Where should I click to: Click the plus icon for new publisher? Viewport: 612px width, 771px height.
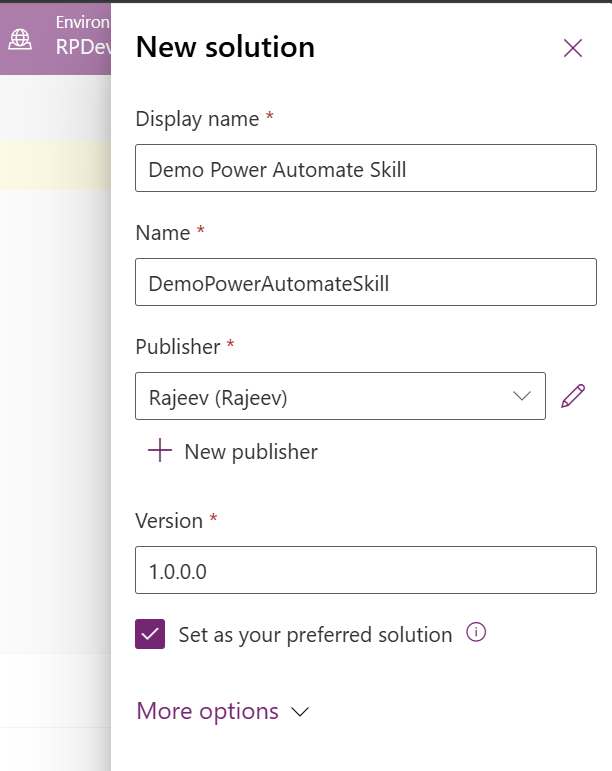tap(160, 450)
